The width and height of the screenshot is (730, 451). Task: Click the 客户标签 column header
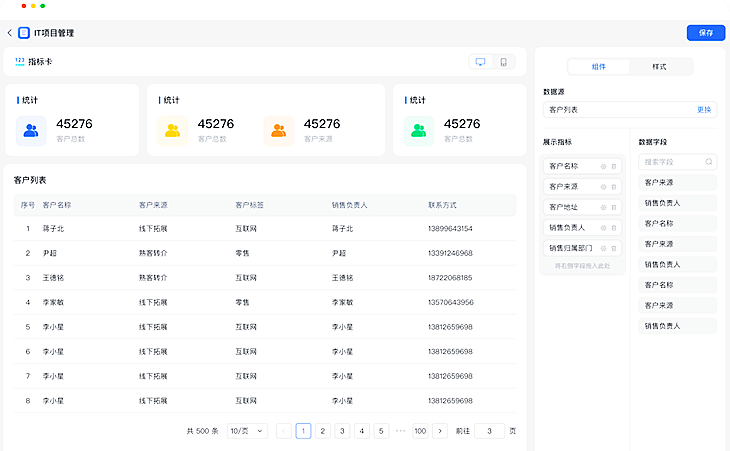click(x=250, y=205)
